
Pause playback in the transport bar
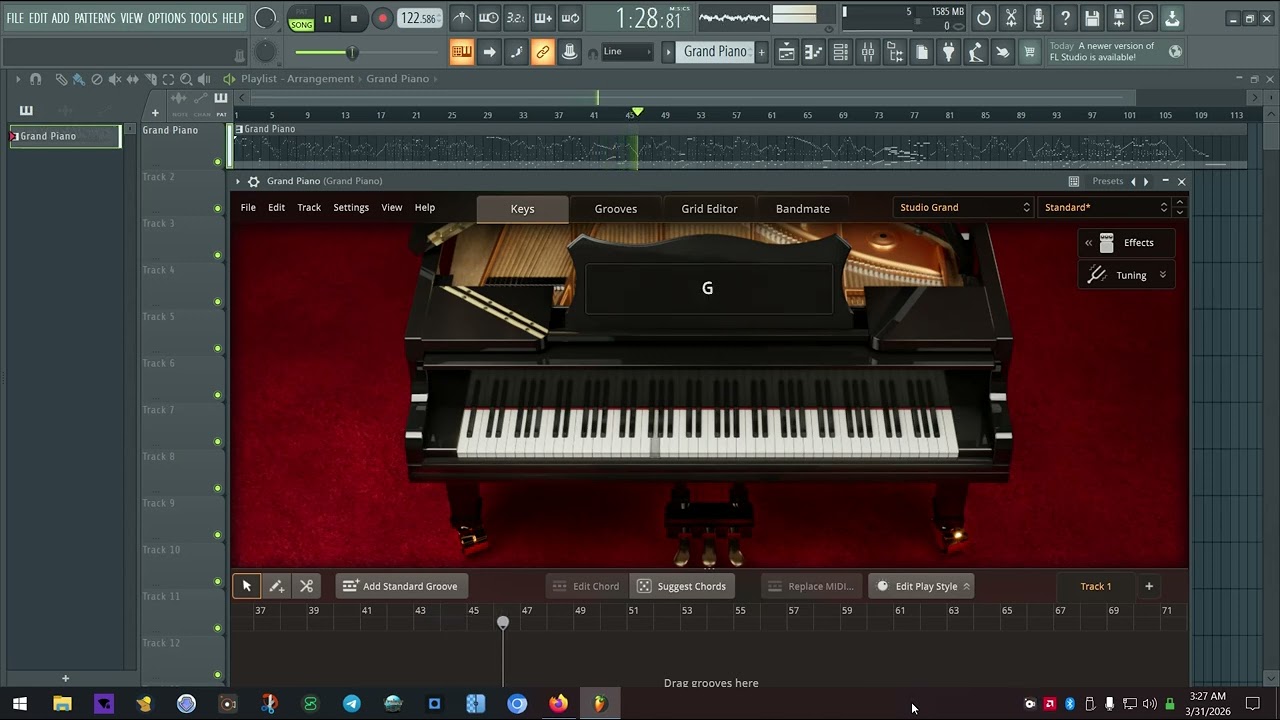(327, 18)
